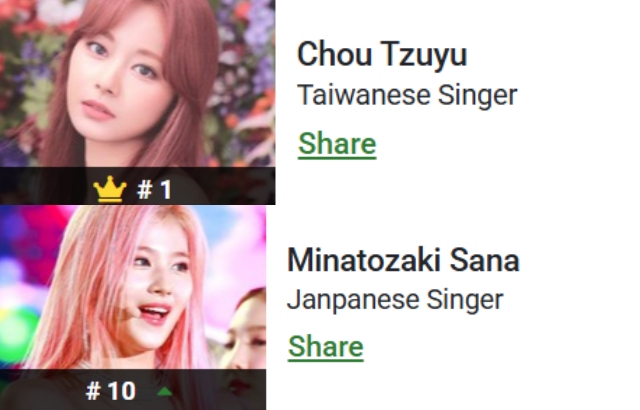Click the word "Chou" in the first name

335,54
